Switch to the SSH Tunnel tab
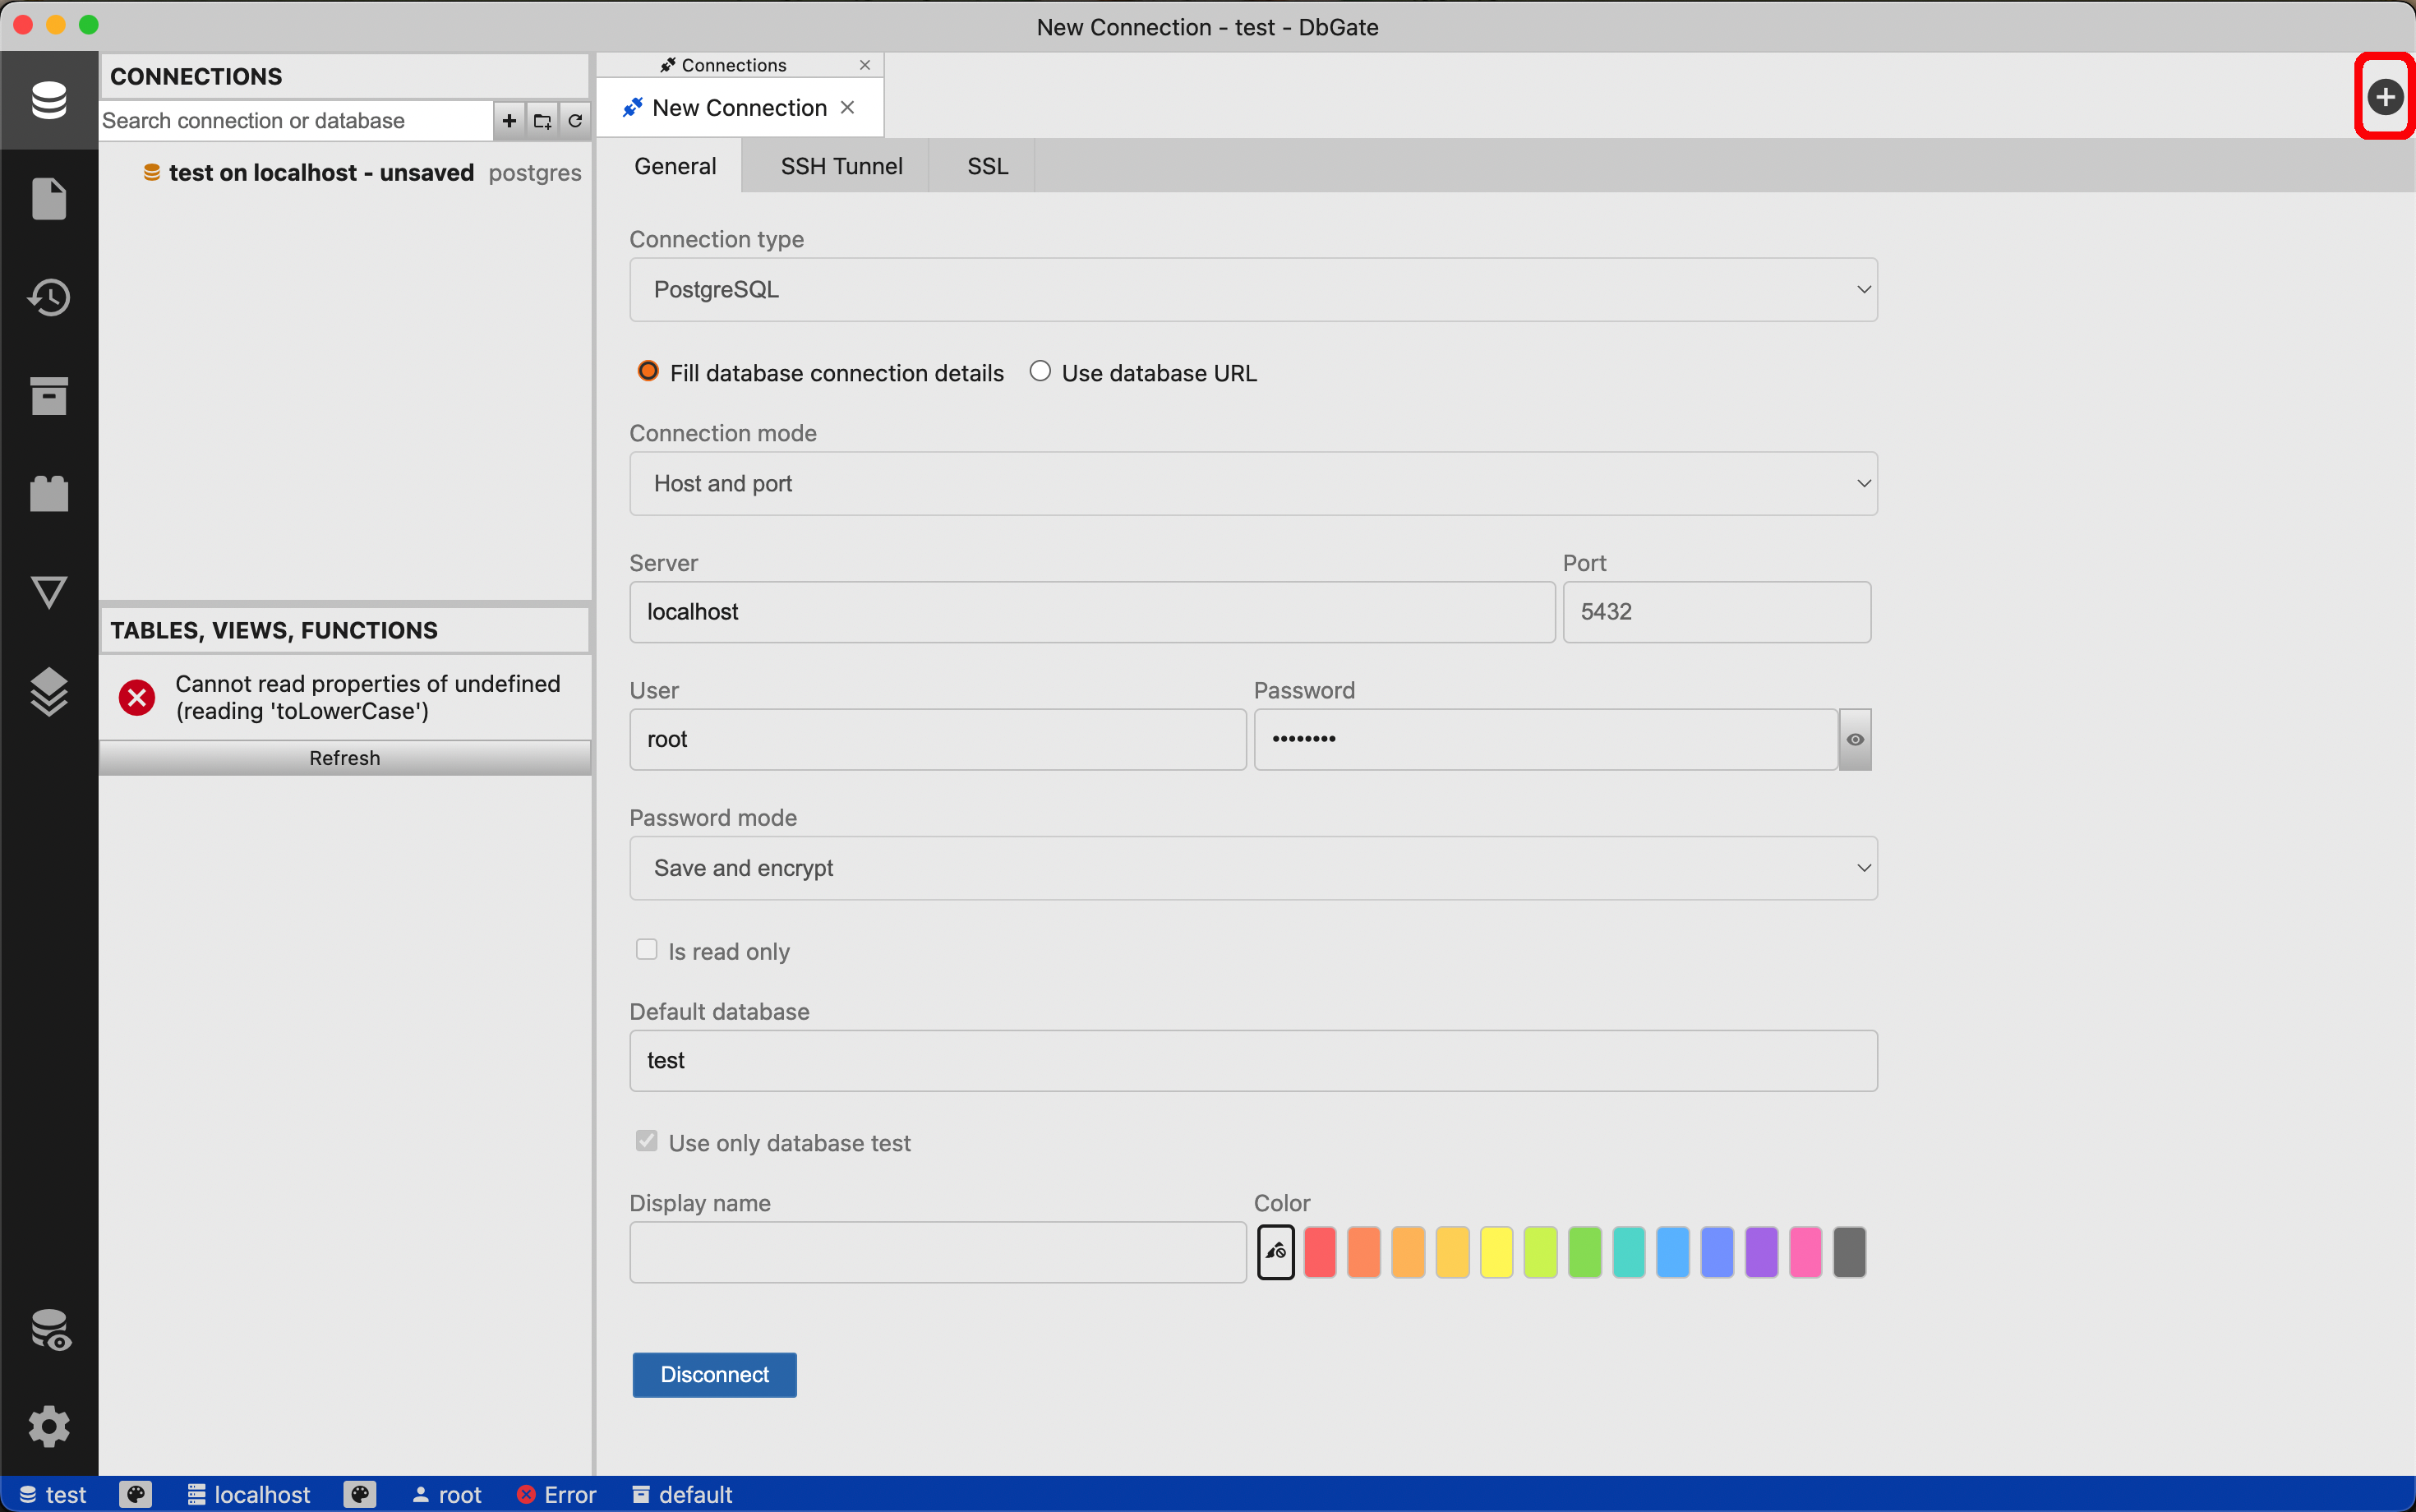Screen dimensions: 2416x1512 (x=841, y=165)
